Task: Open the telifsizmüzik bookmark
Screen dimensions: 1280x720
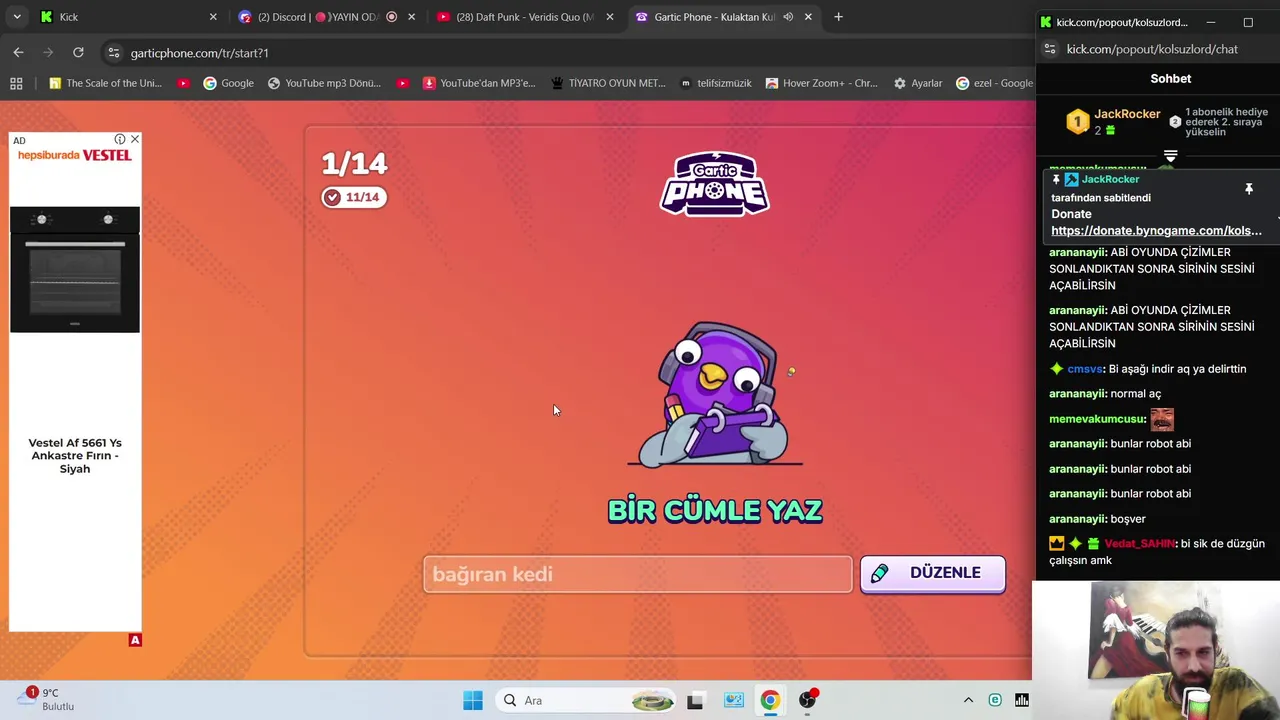Action: [x=715, y=83]
